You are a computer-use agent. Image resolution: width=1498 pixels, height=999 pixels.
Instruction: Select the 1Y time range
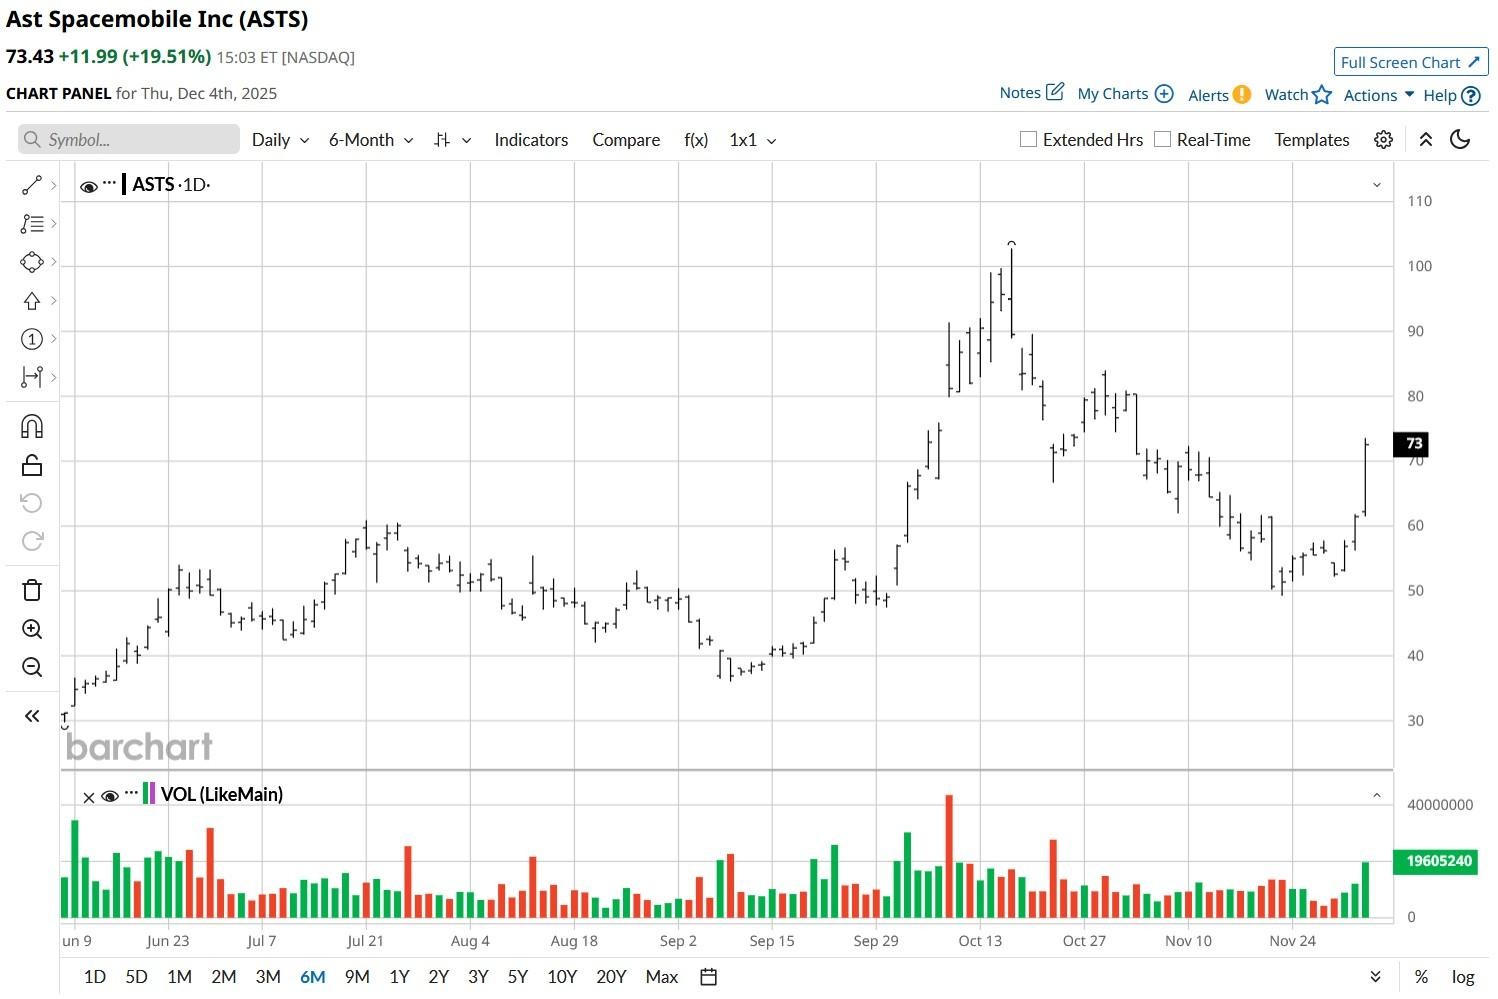pos(399,977)
